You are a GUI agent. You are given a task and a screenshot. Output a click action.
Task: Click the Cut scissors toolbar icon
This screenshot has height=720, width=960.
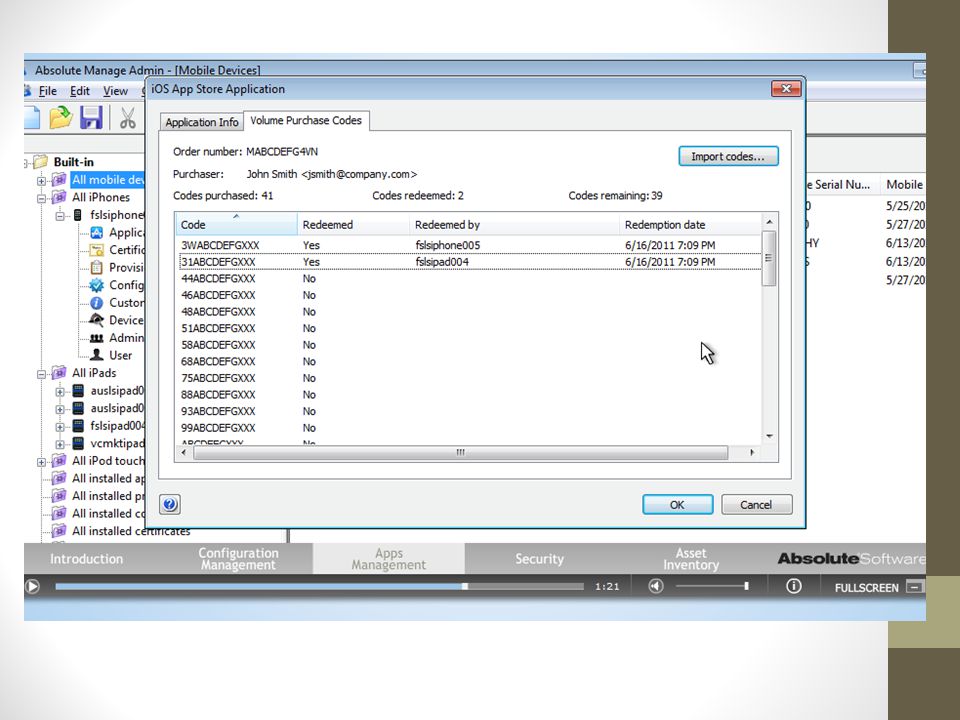coord(127,118)
